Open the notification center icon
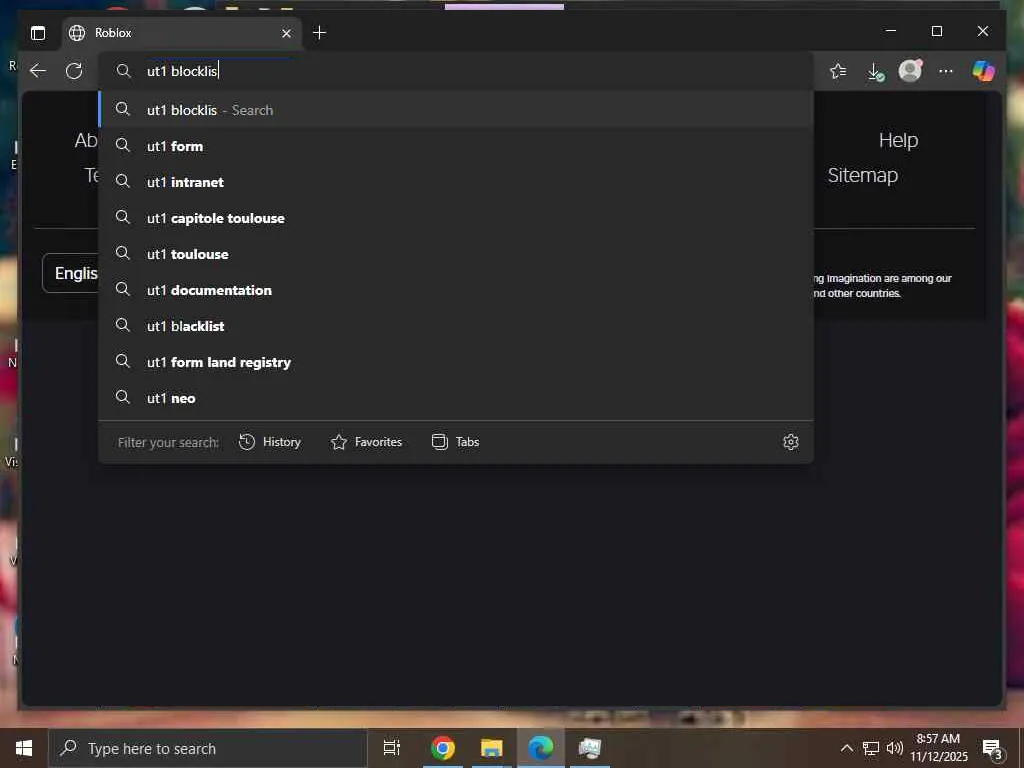Image resolution: width=1024 pixels, height=768 pixels. [992, 749]
